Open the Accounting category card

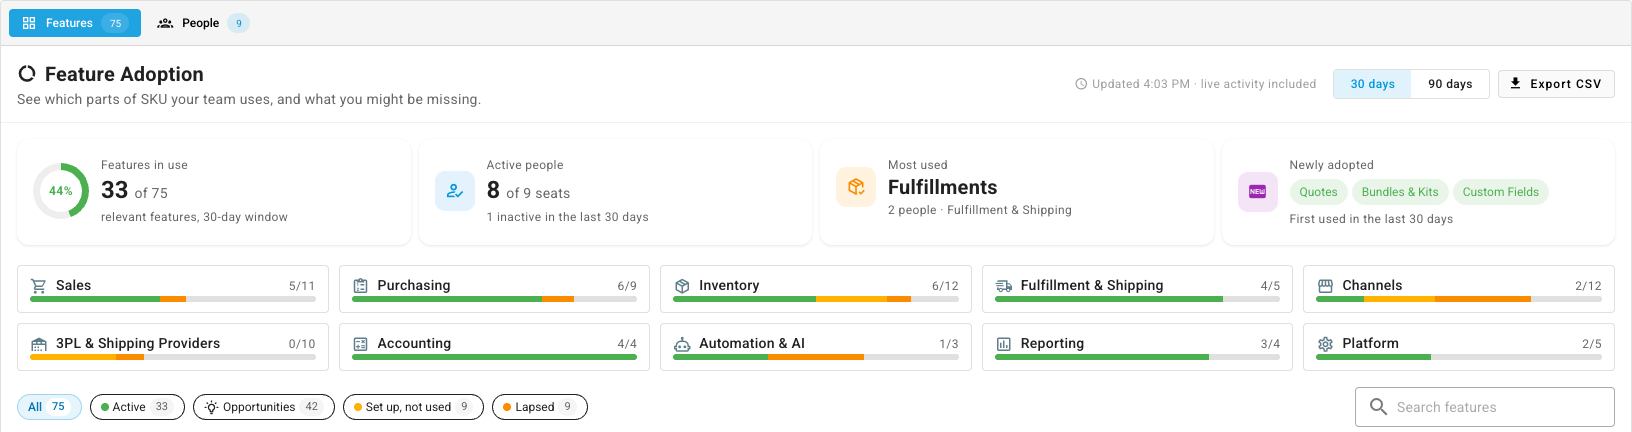tap(494, 347)
